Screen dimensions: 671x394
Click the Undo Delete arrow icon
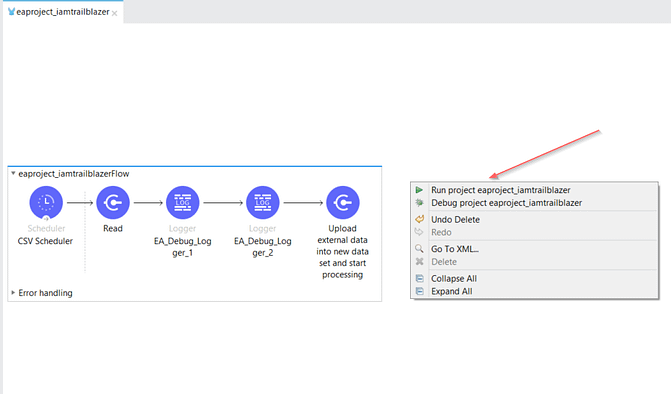pyautogui.click(x=419, y=219)
